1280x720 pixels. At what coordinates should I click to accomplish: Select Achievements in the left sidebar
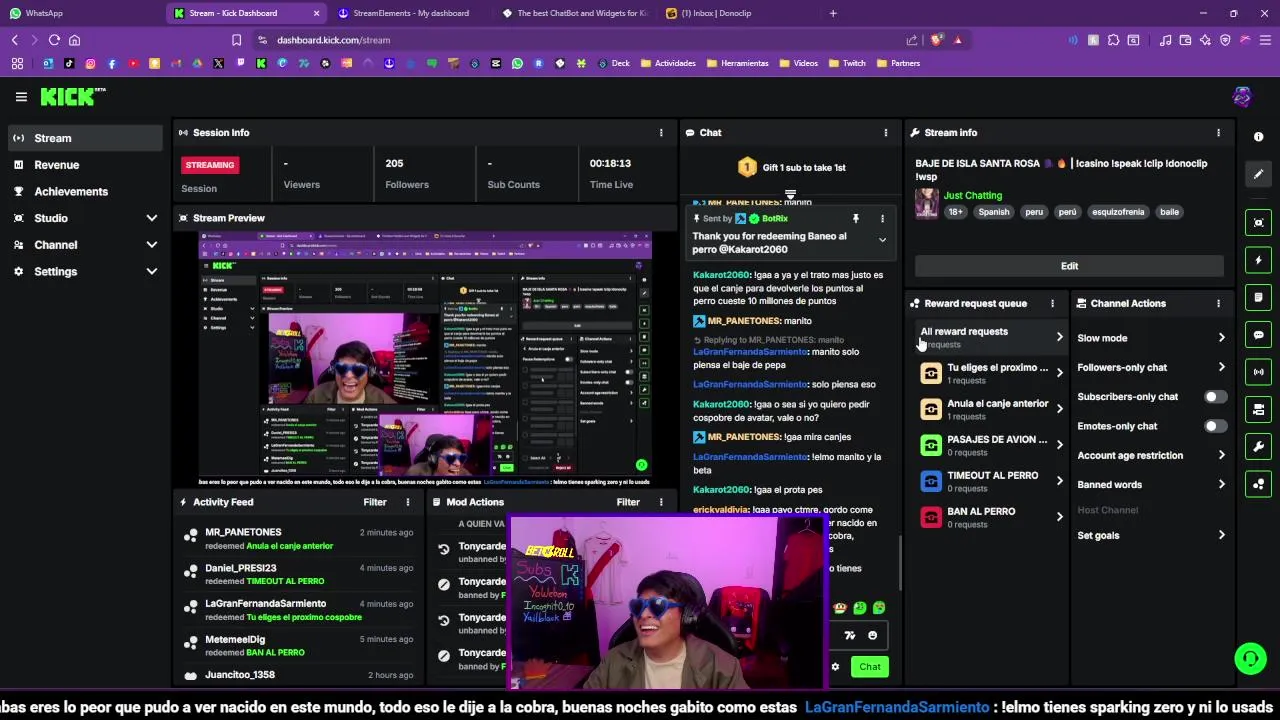(x=85, y=191)
